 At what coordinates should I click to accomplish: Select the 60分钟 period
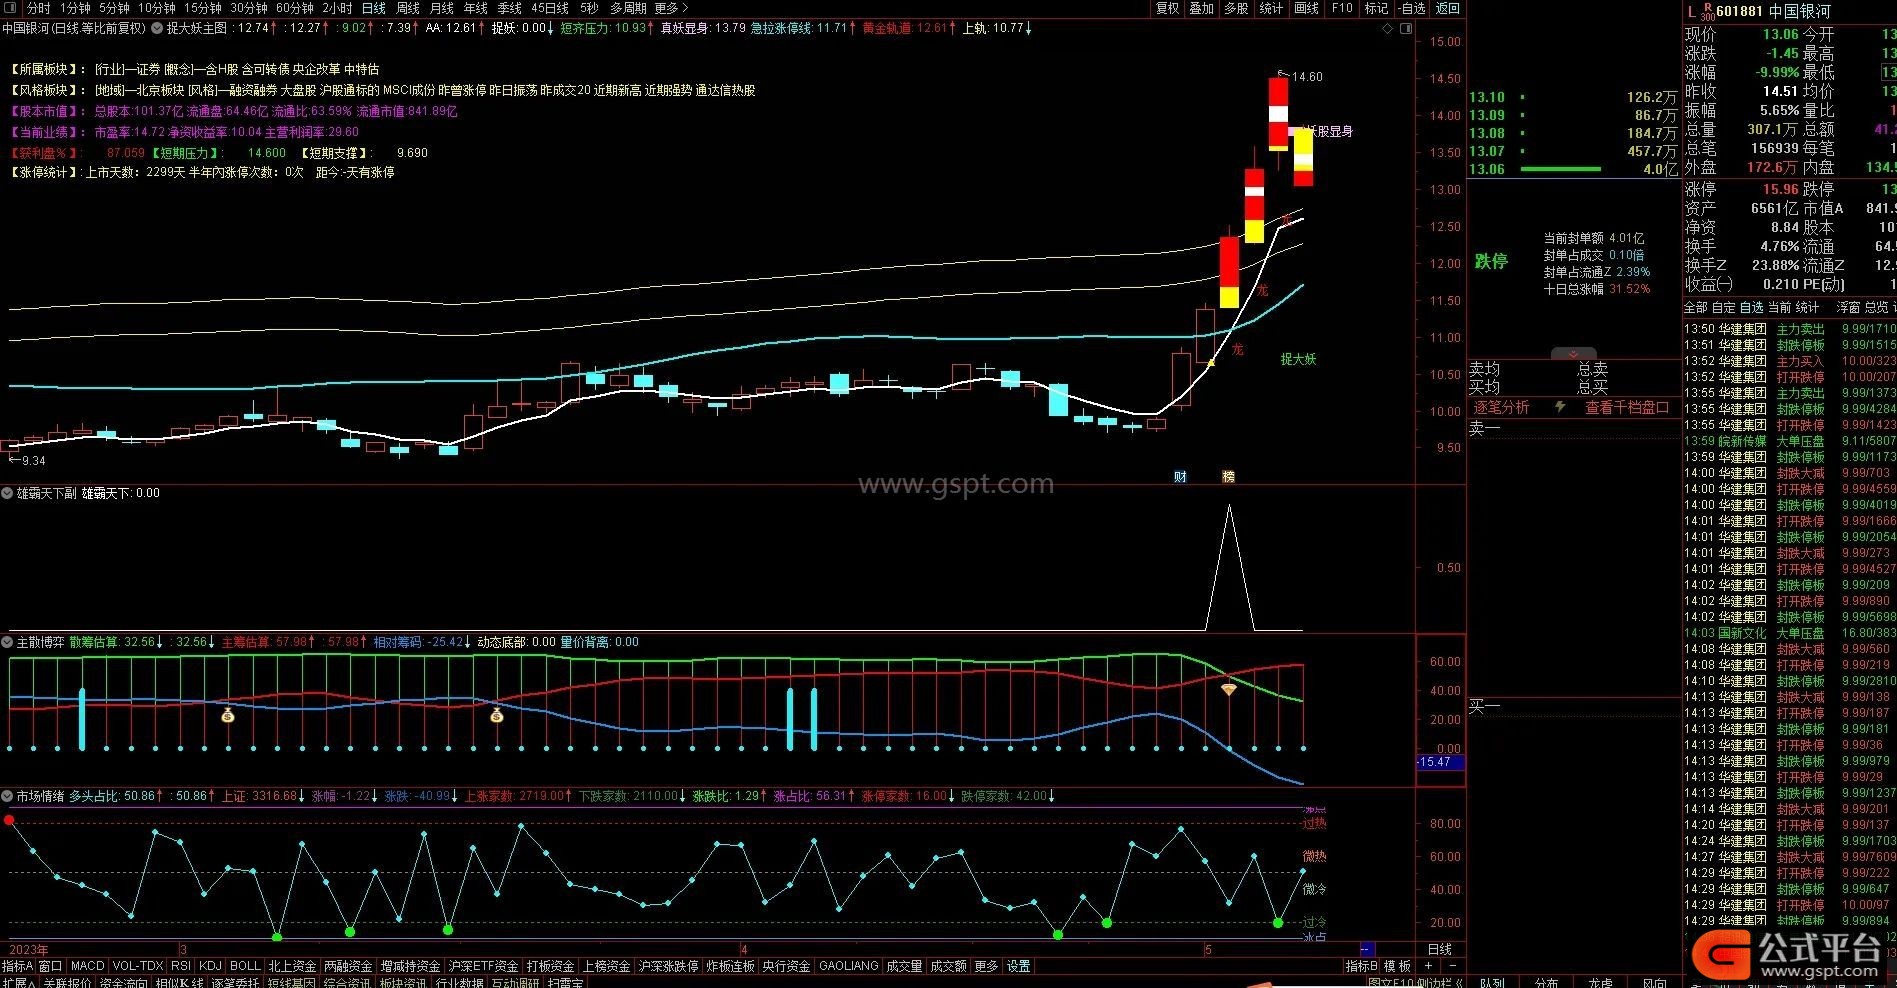click(294, 8)
